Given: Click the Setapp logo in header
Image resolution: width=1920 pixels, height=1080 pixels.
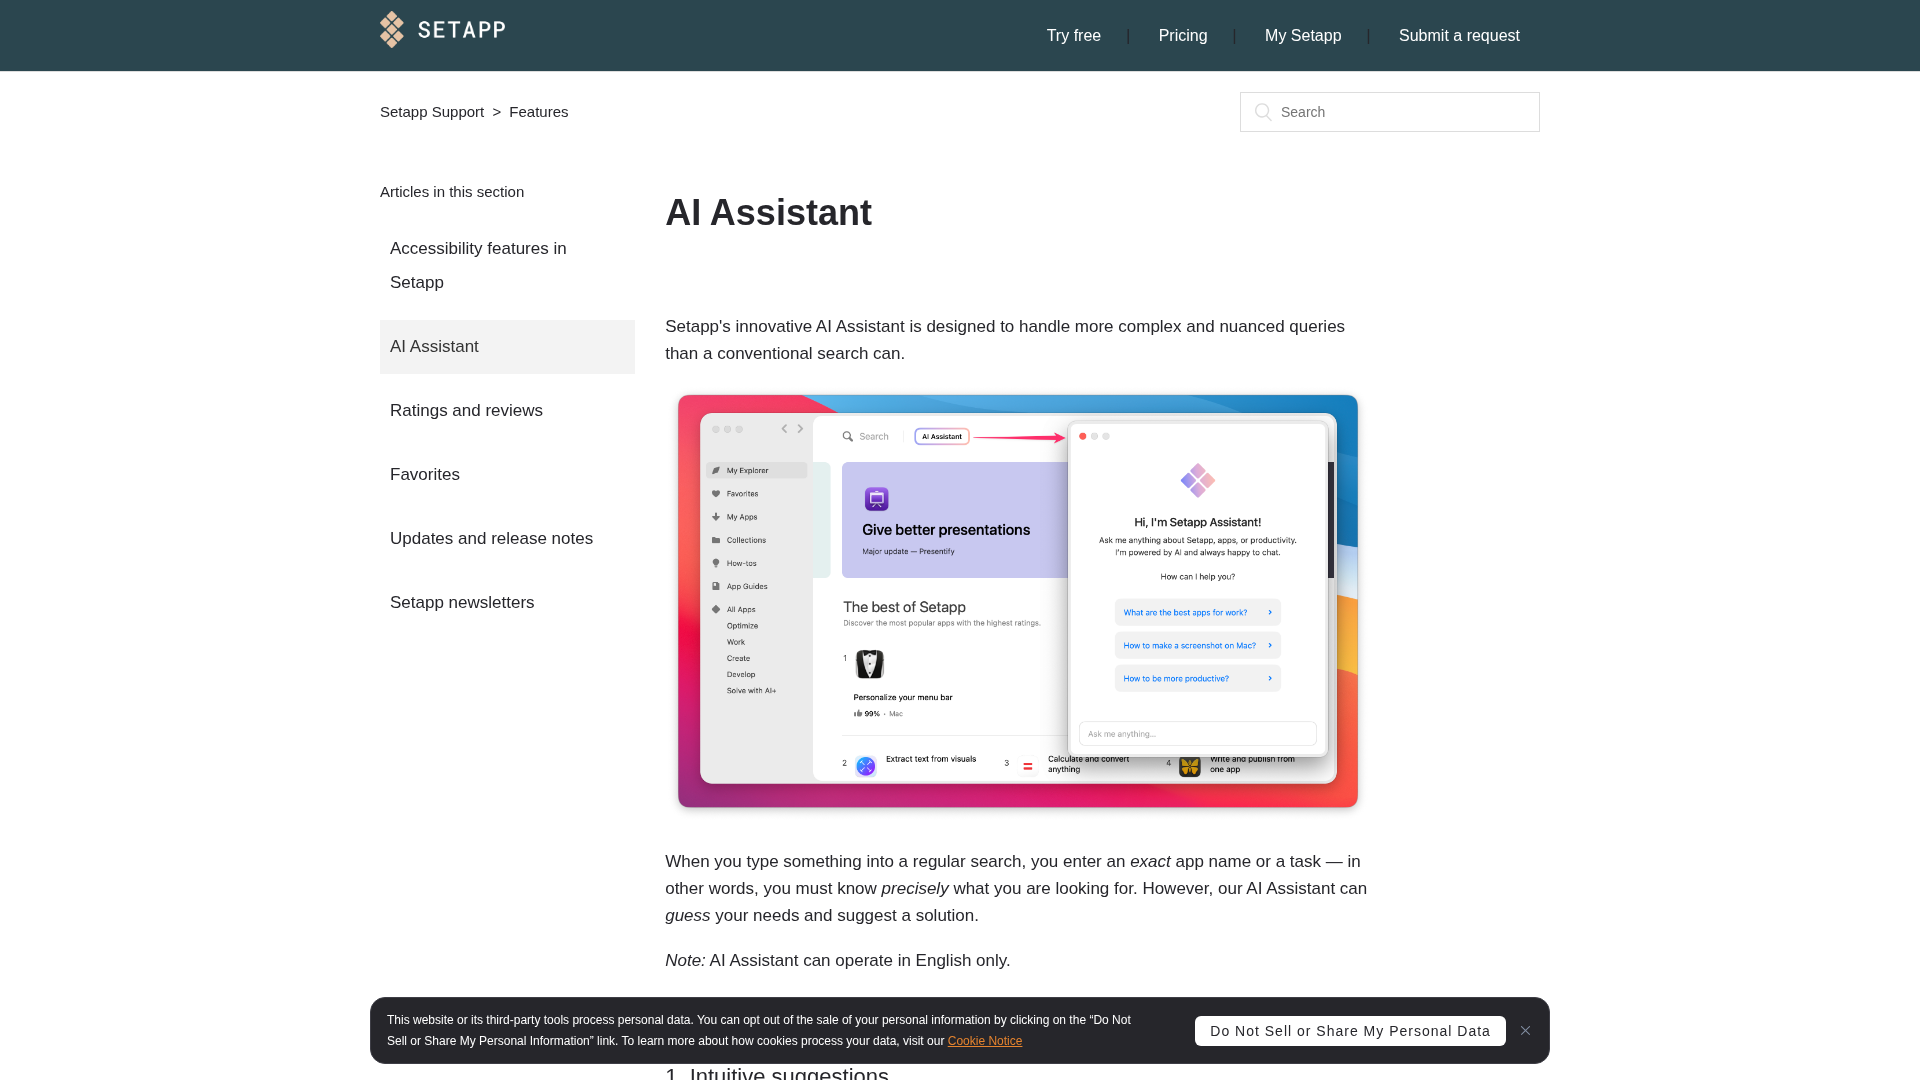Looking at the screenshot, I should tap(442, 30).
